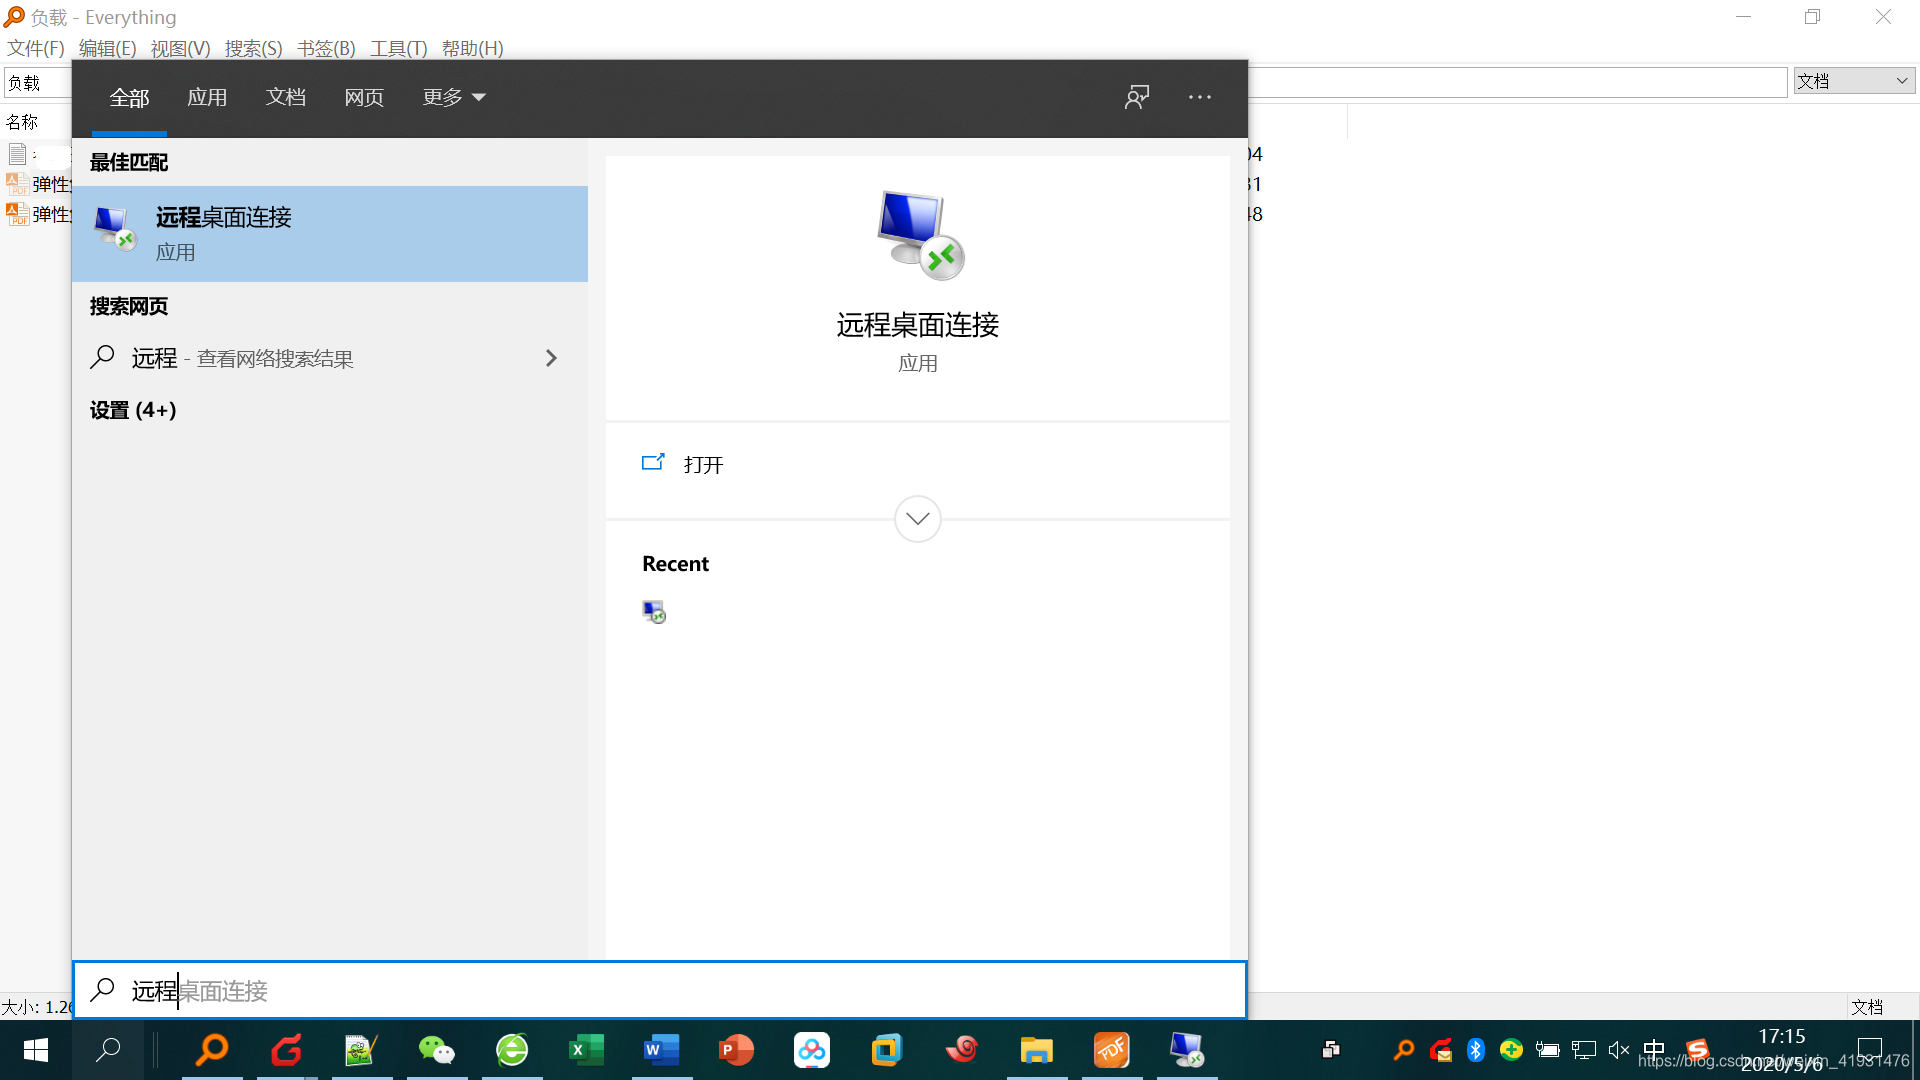Click 打开 to launch the app
The height and width of the screenshot is (1080, 1920).
pyautogui.click(x=703, y=464)
